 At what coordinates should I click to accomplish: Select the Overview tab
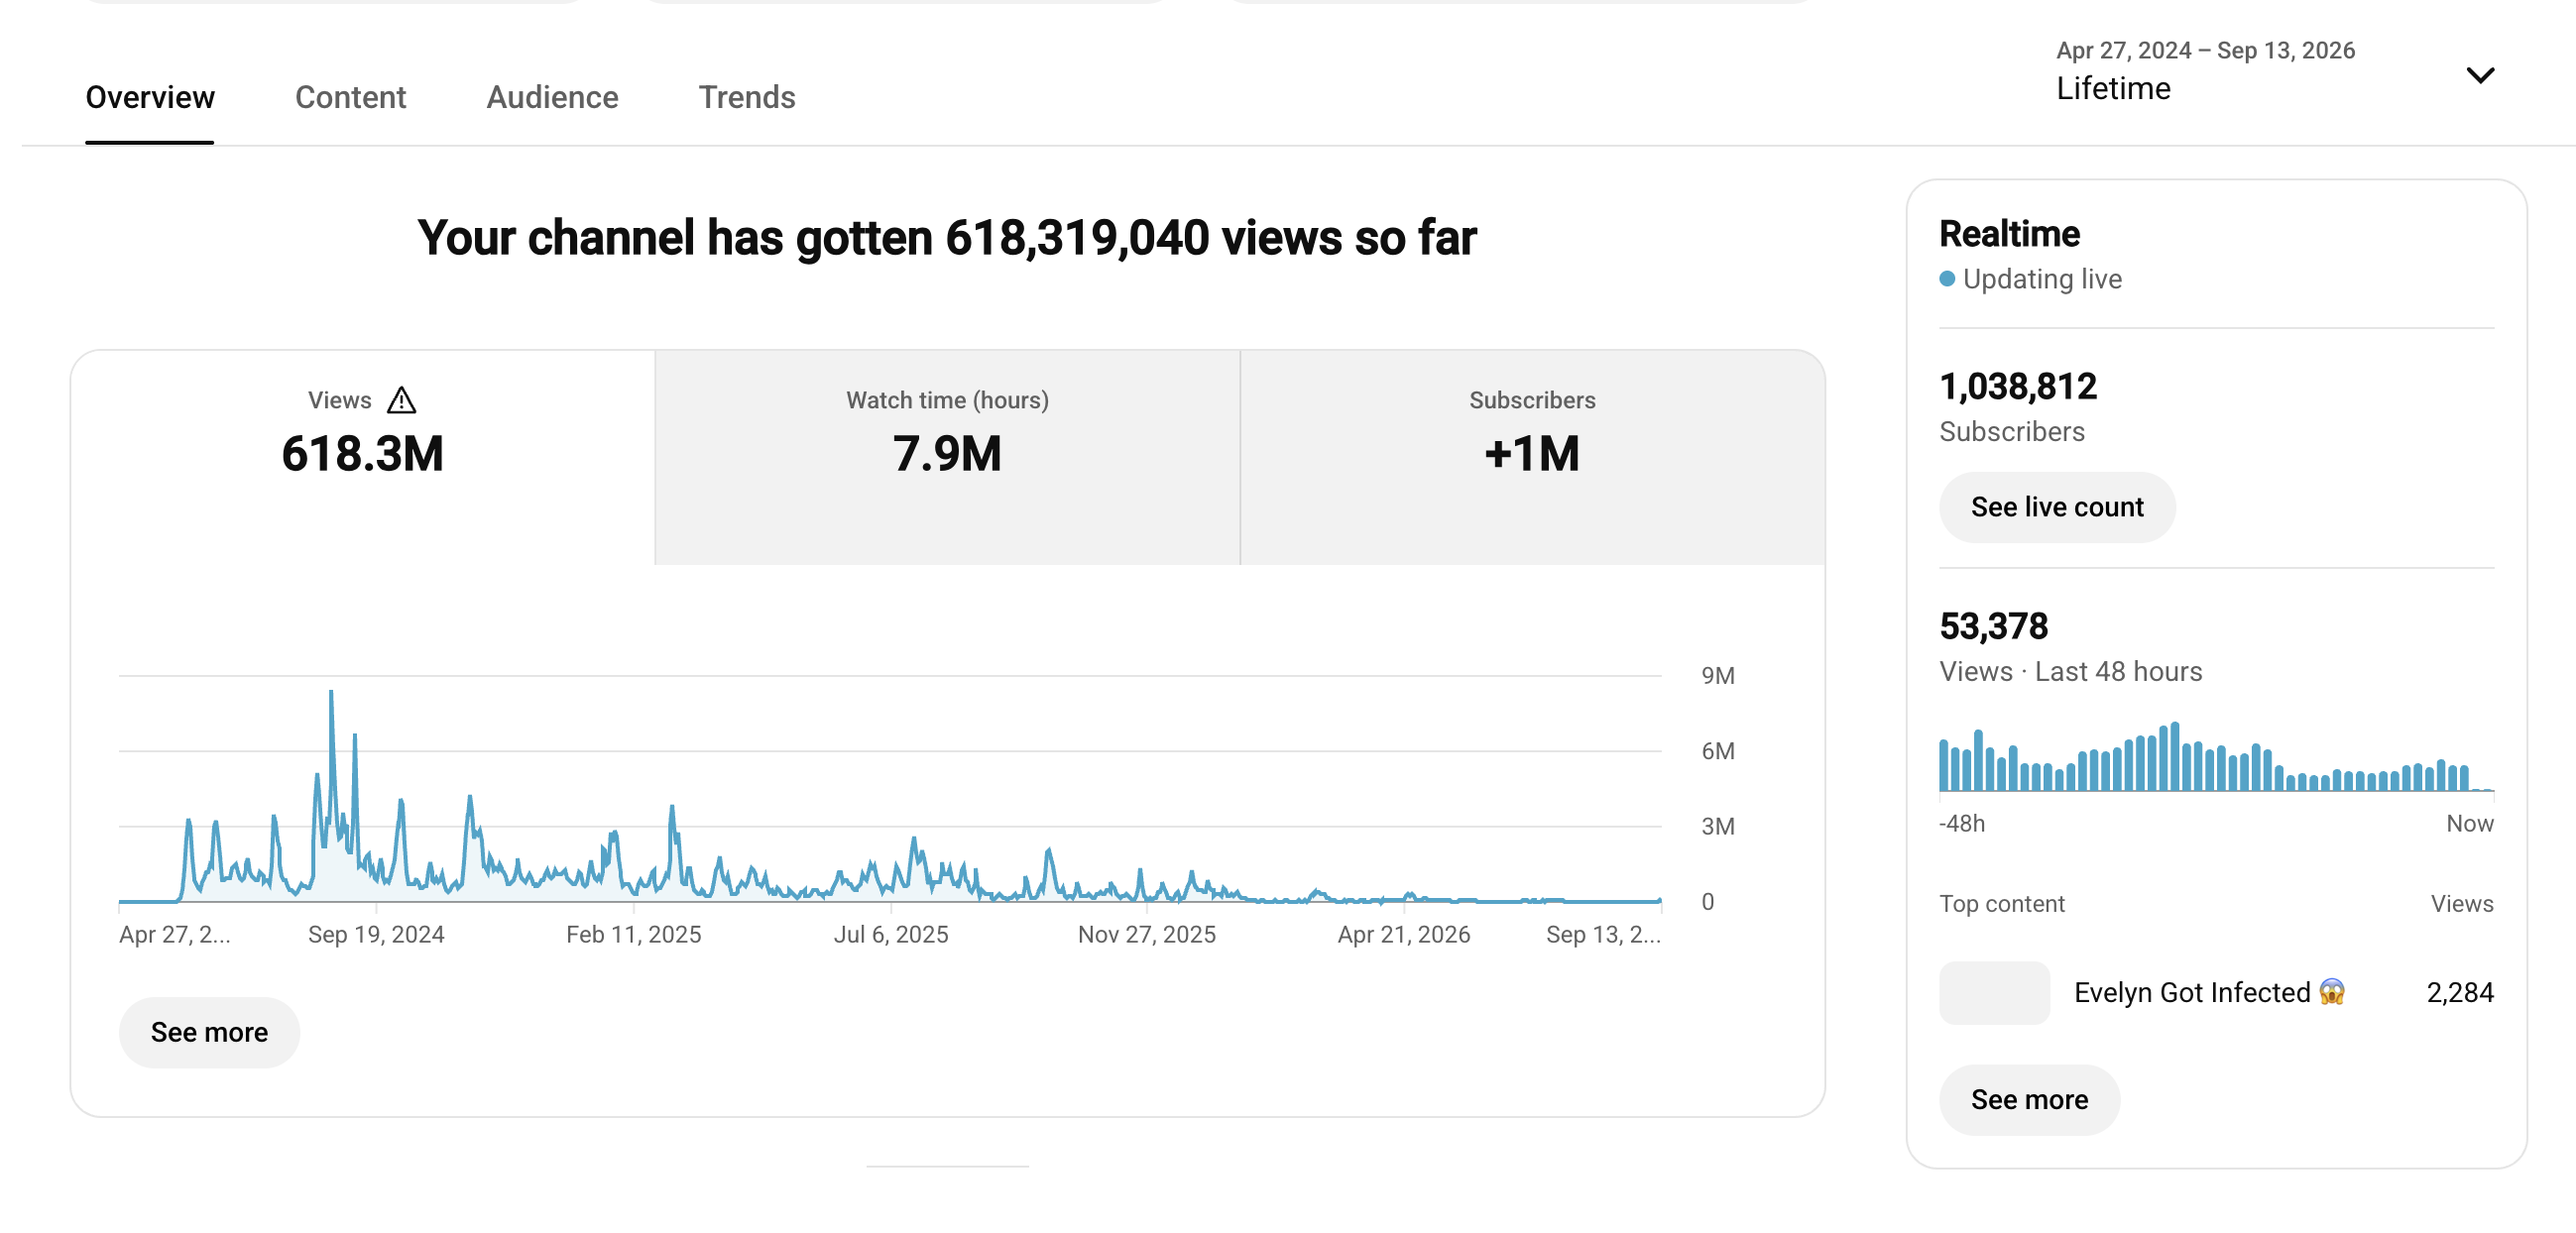pos(150,97)
